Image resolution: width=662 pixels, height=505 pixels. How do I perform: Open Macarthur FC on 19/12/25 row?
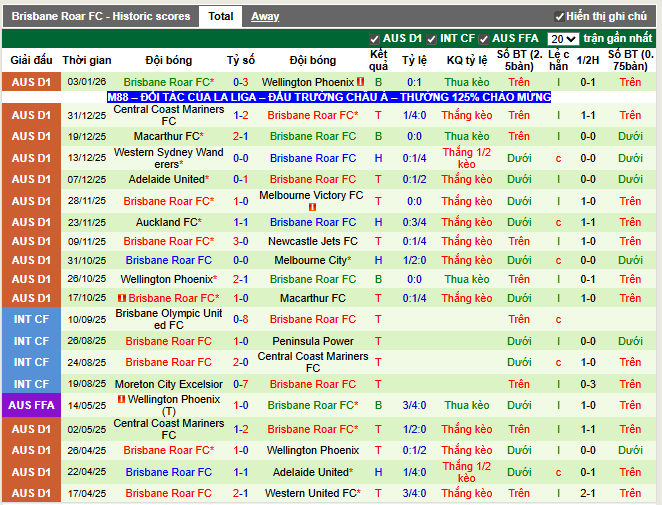tap(166, 136)
